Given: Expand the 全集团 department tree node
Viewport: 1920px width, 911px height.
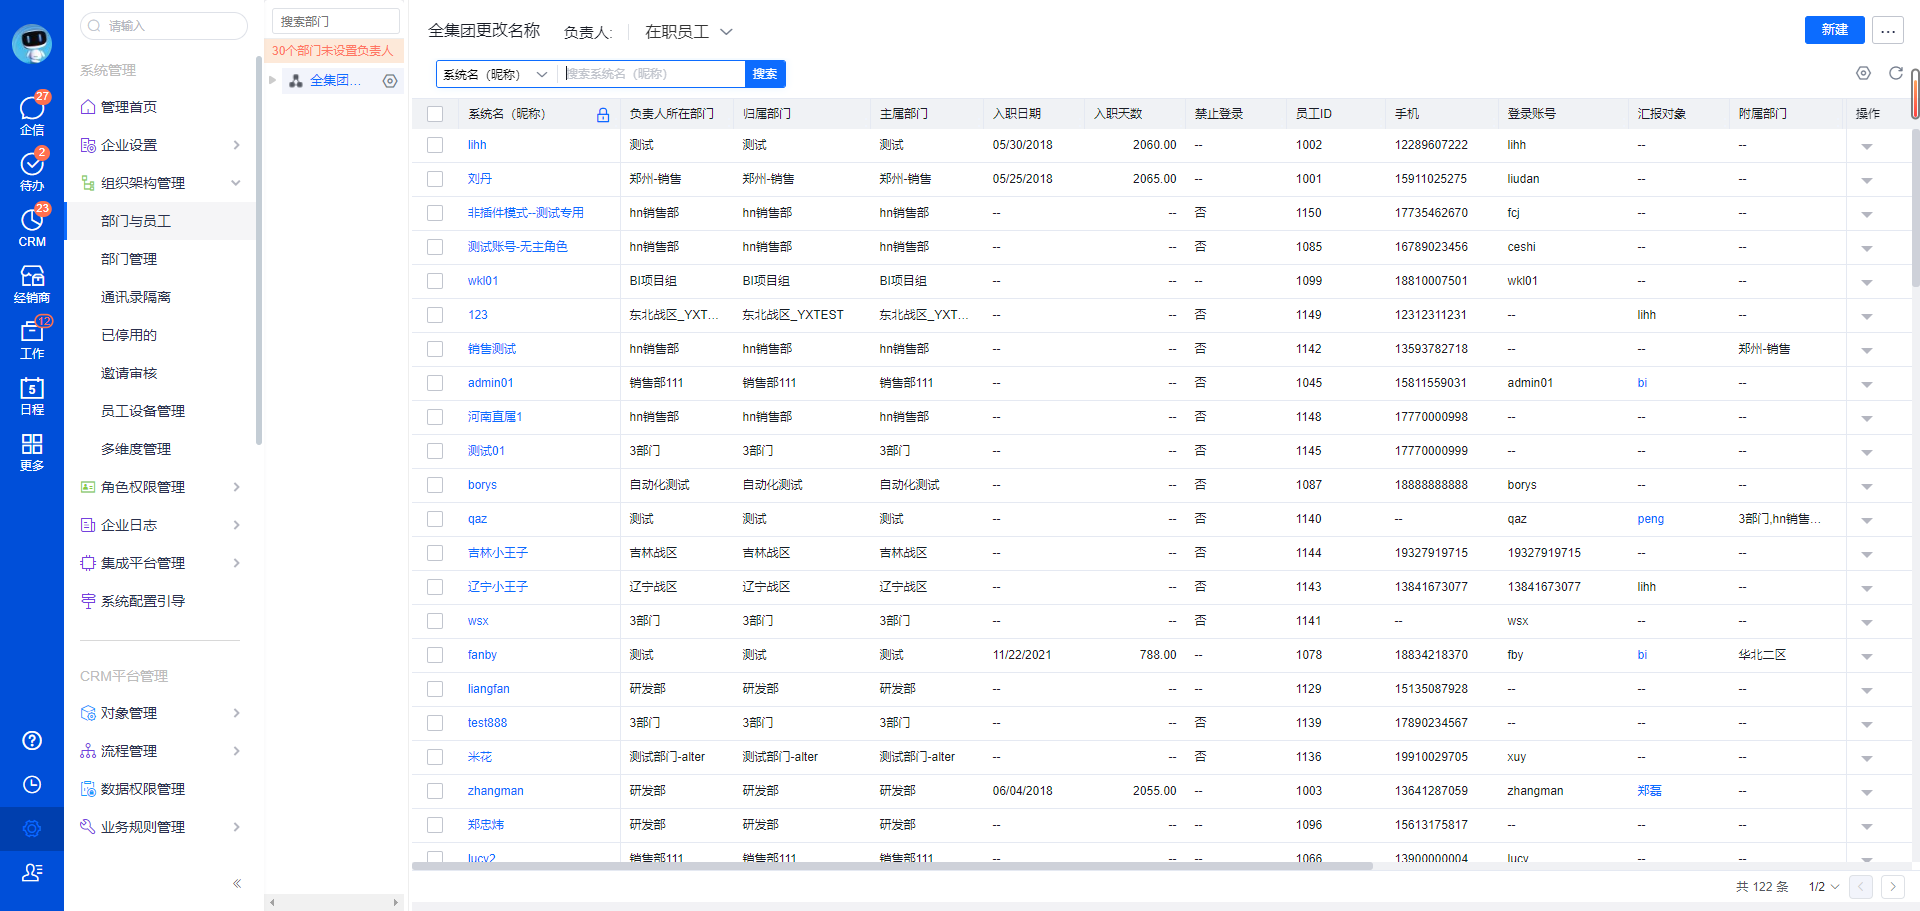Looking at the screenshot, I should pyautogui.click(x=273, y=80).
